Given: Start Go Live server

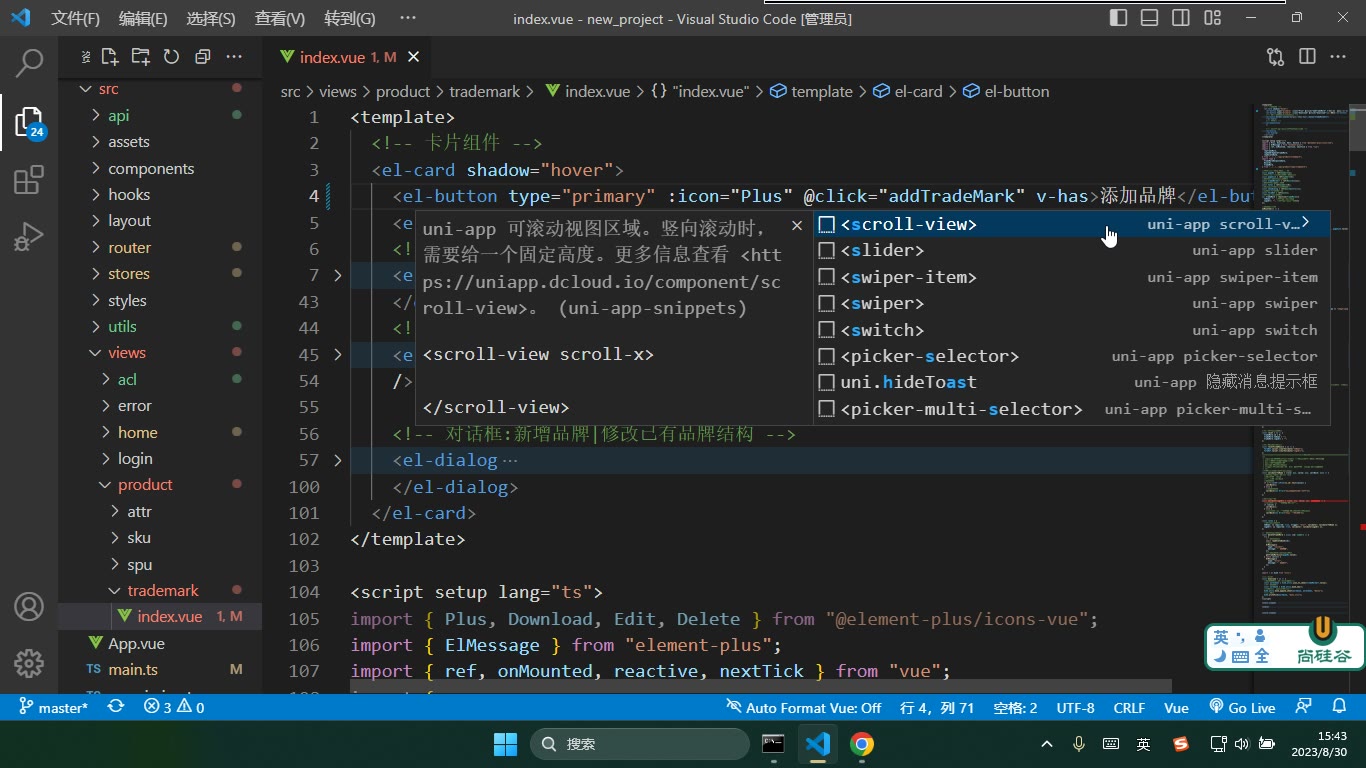Looking at the screenshot, I should pyautogui.click(x=1242, y=707).
